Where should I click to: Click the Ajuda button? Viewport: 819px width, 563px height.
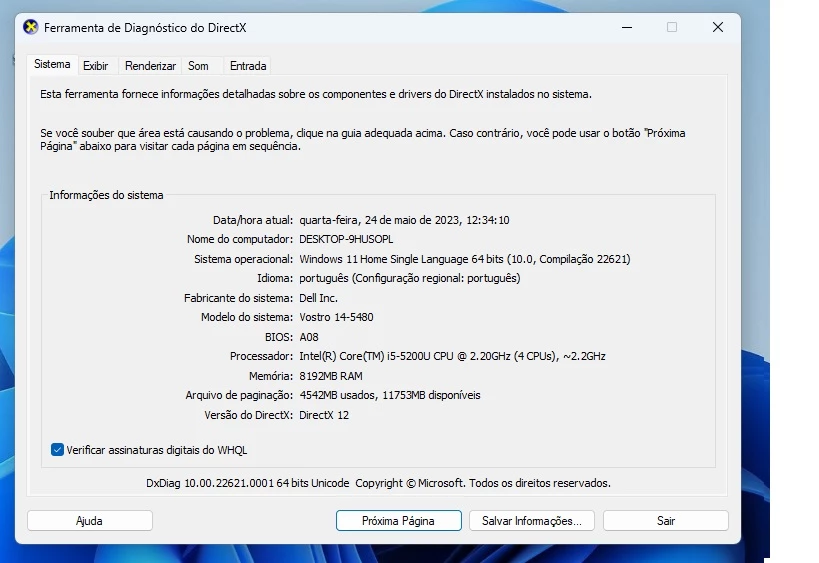tap(90, 521)
